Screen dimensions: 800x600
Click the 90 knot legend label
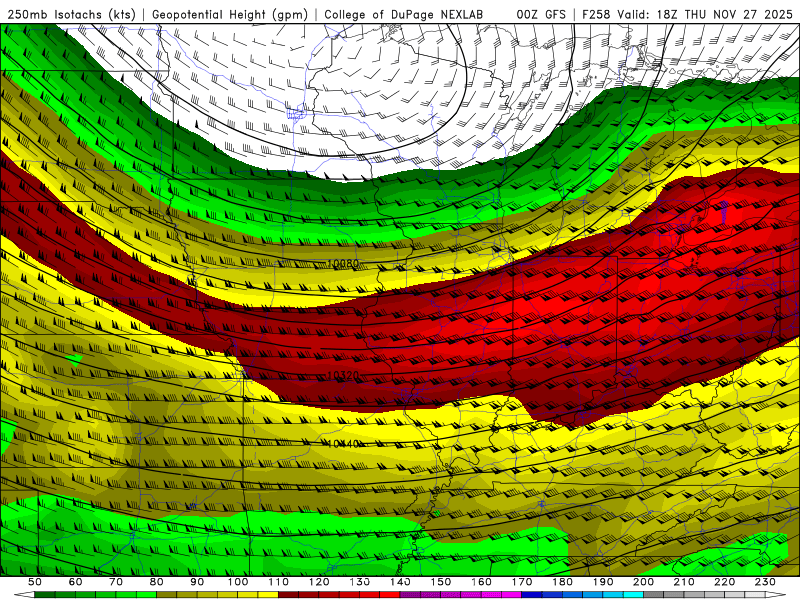pos(197,582)
